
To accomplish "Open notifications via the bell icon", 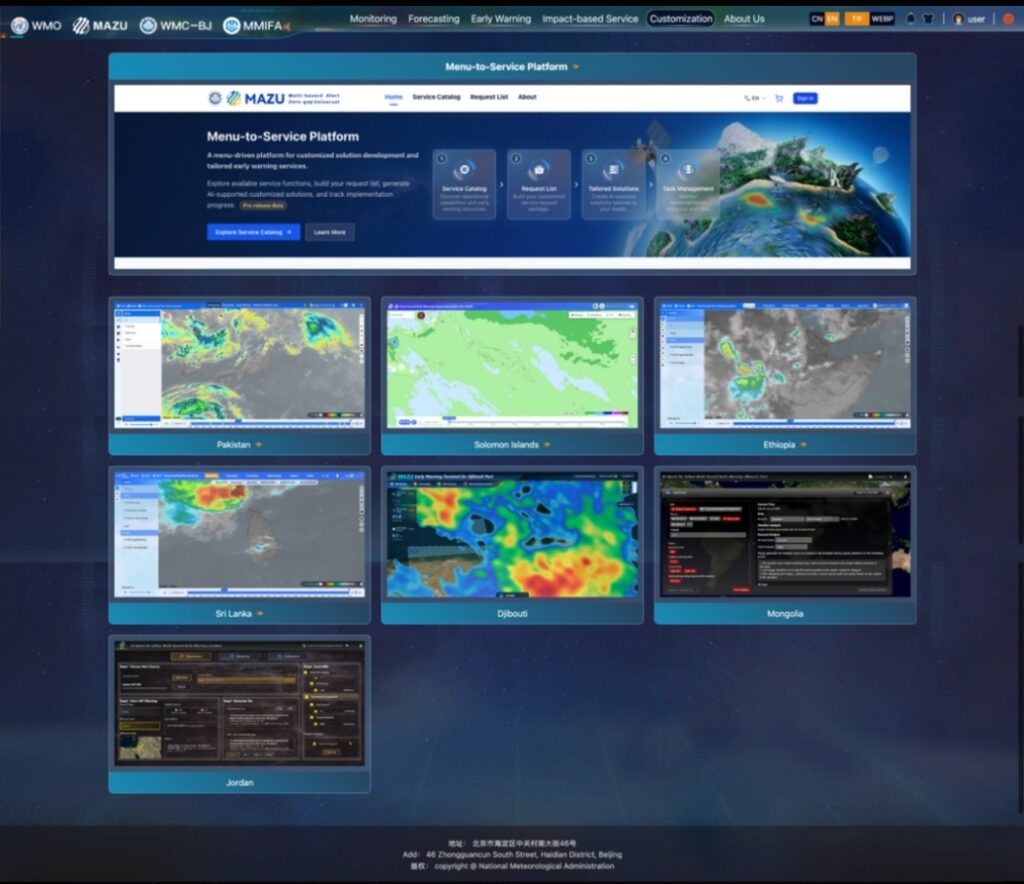I will coord(910,19).
